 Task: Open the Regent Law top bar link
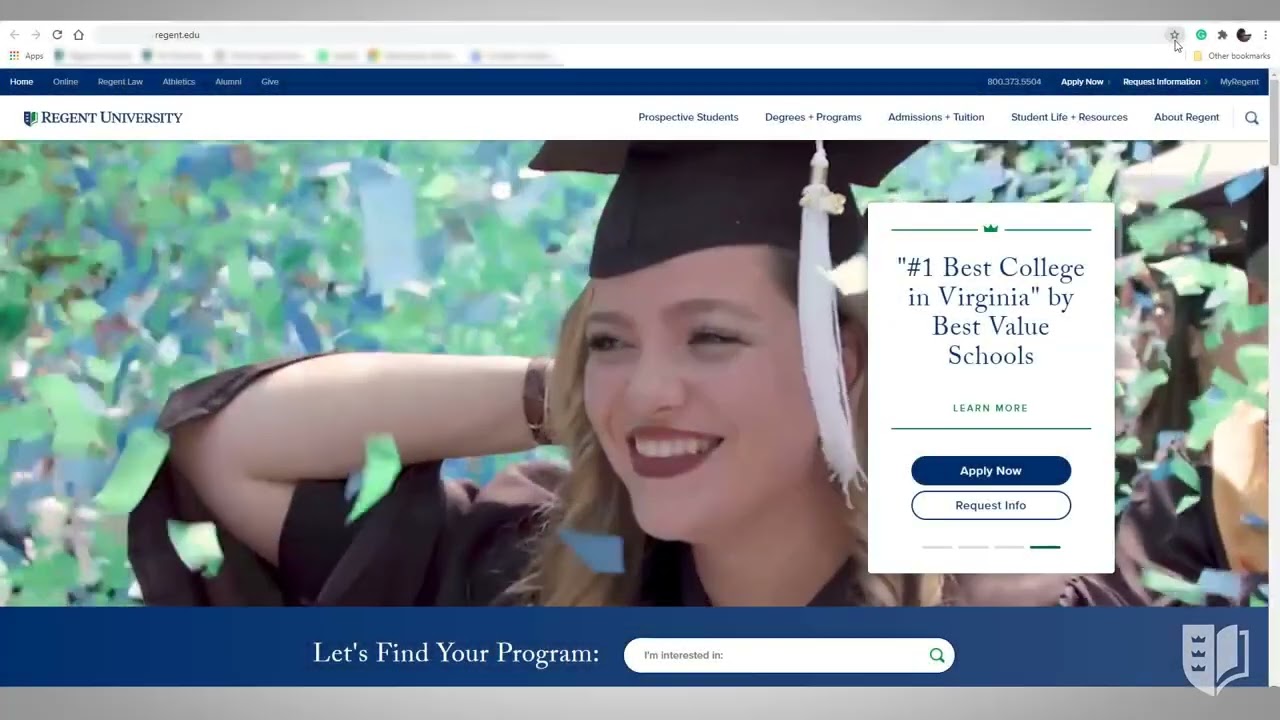[x=120, y=82]
